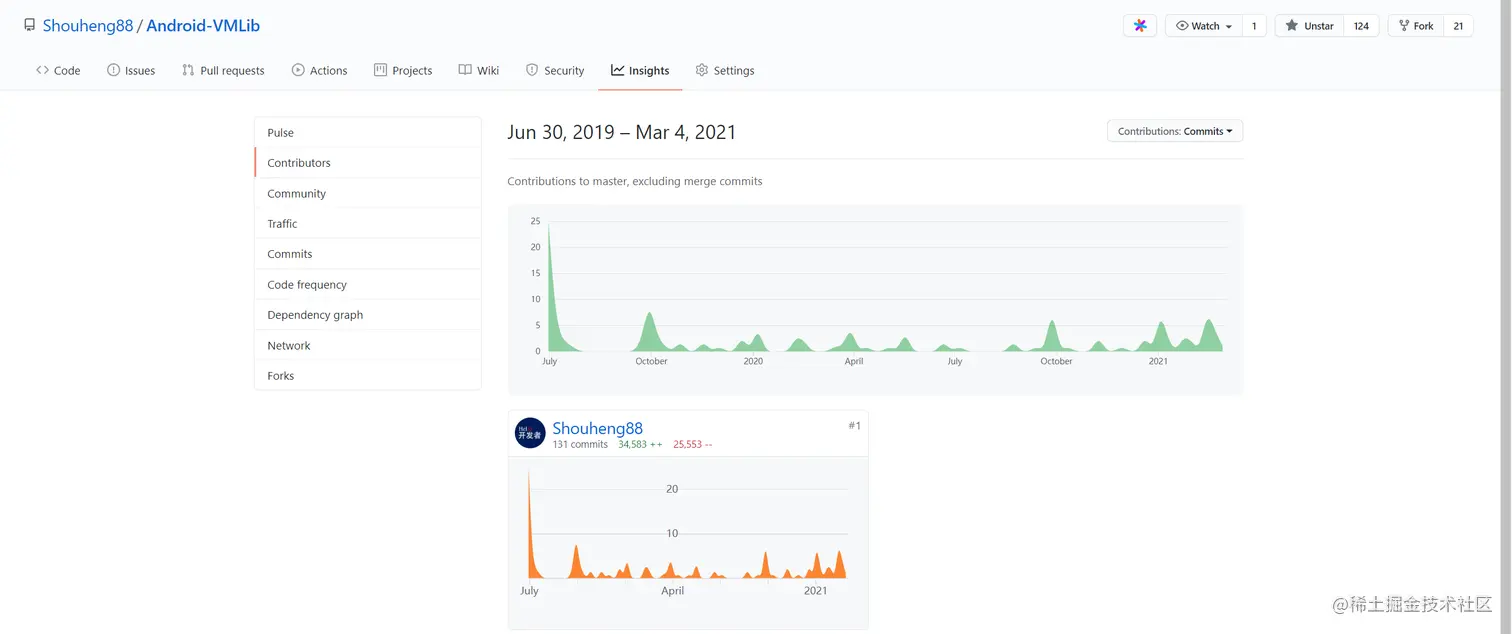Switch to Pull requests tab
The width and height of the screenshot is (1512, 634).
(223, 70)
